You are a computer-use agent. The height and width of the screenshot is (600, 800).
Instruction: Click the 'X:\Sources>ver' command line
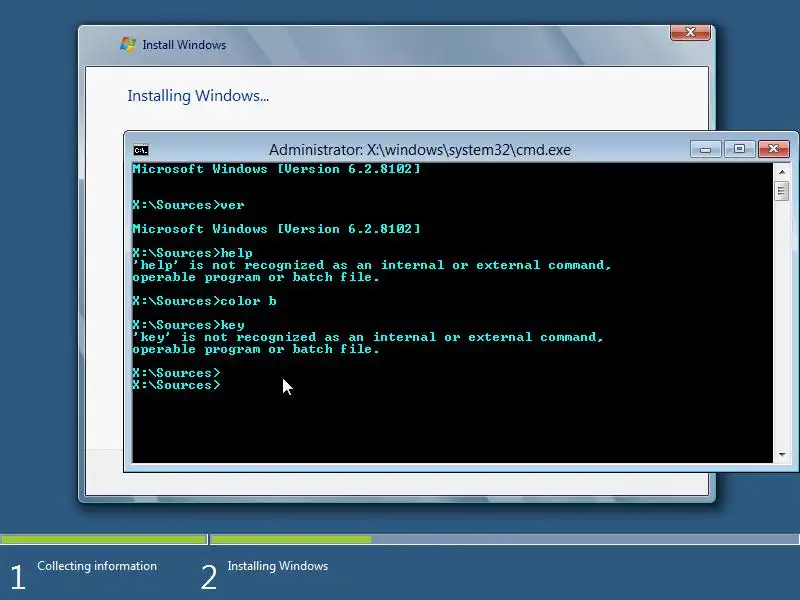tap(188, 205)
